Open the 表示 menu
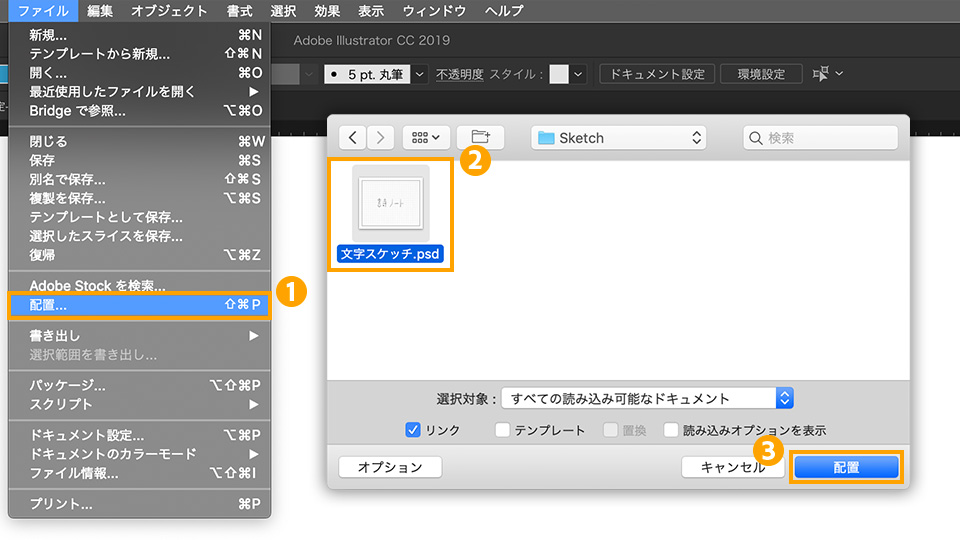This screenshot has height=540, width=960. coord(371,11)
